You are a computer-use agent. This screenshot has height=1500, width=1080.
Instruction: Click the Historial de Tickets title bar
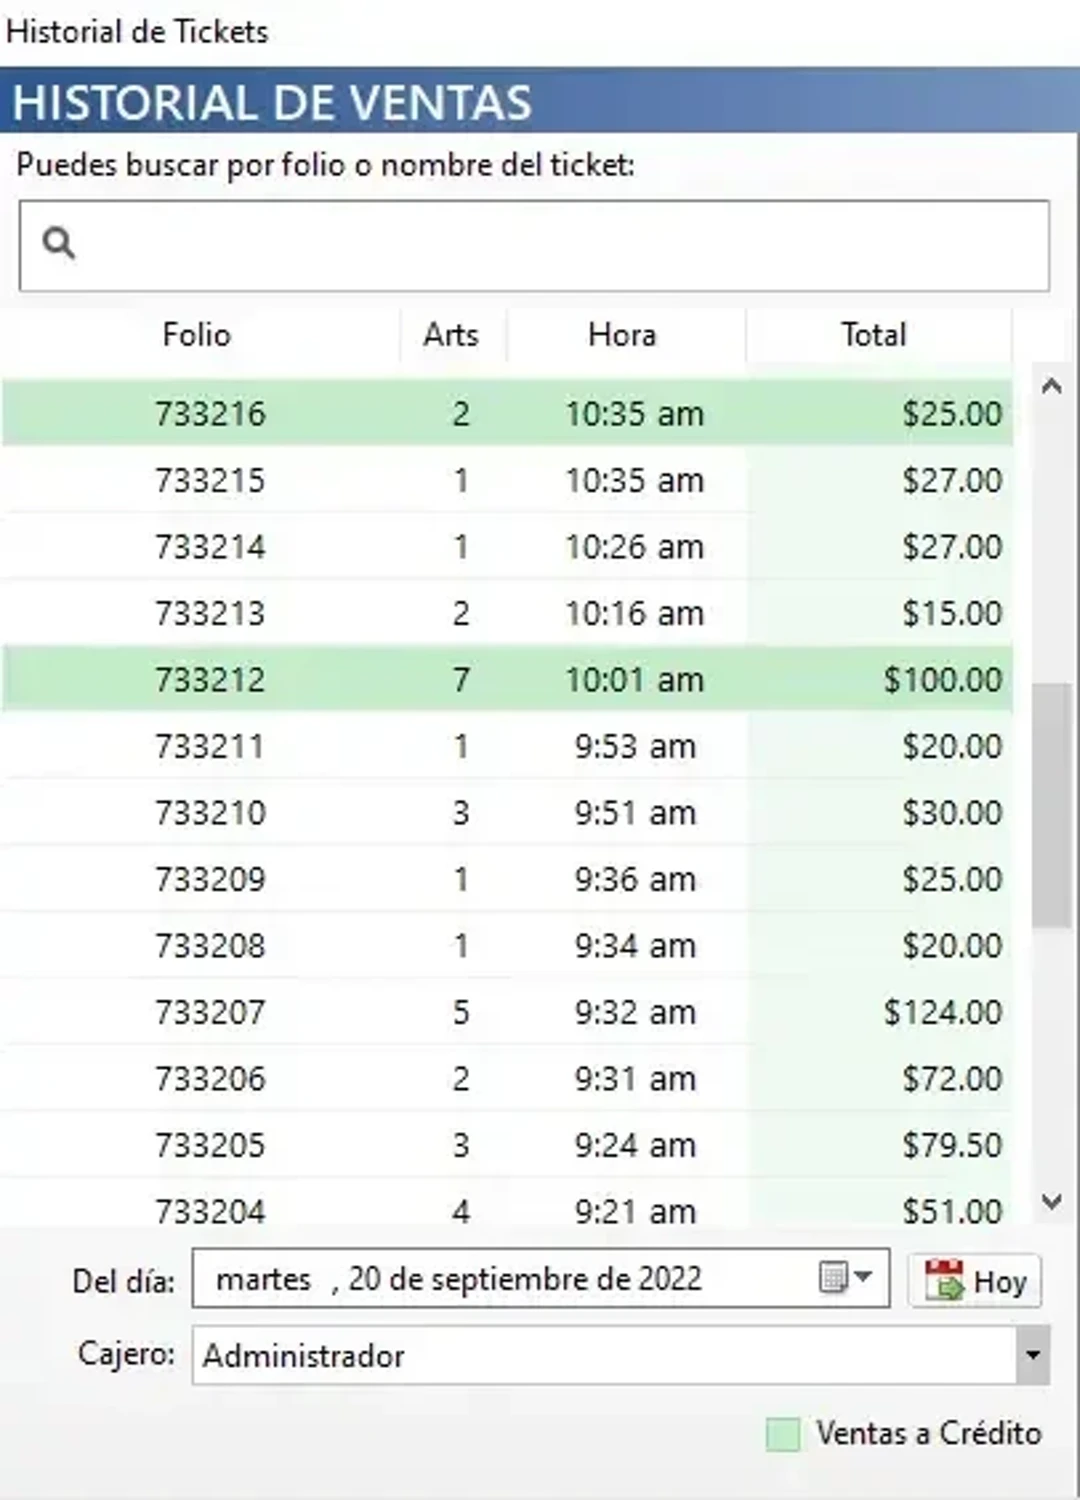(137, 31)
